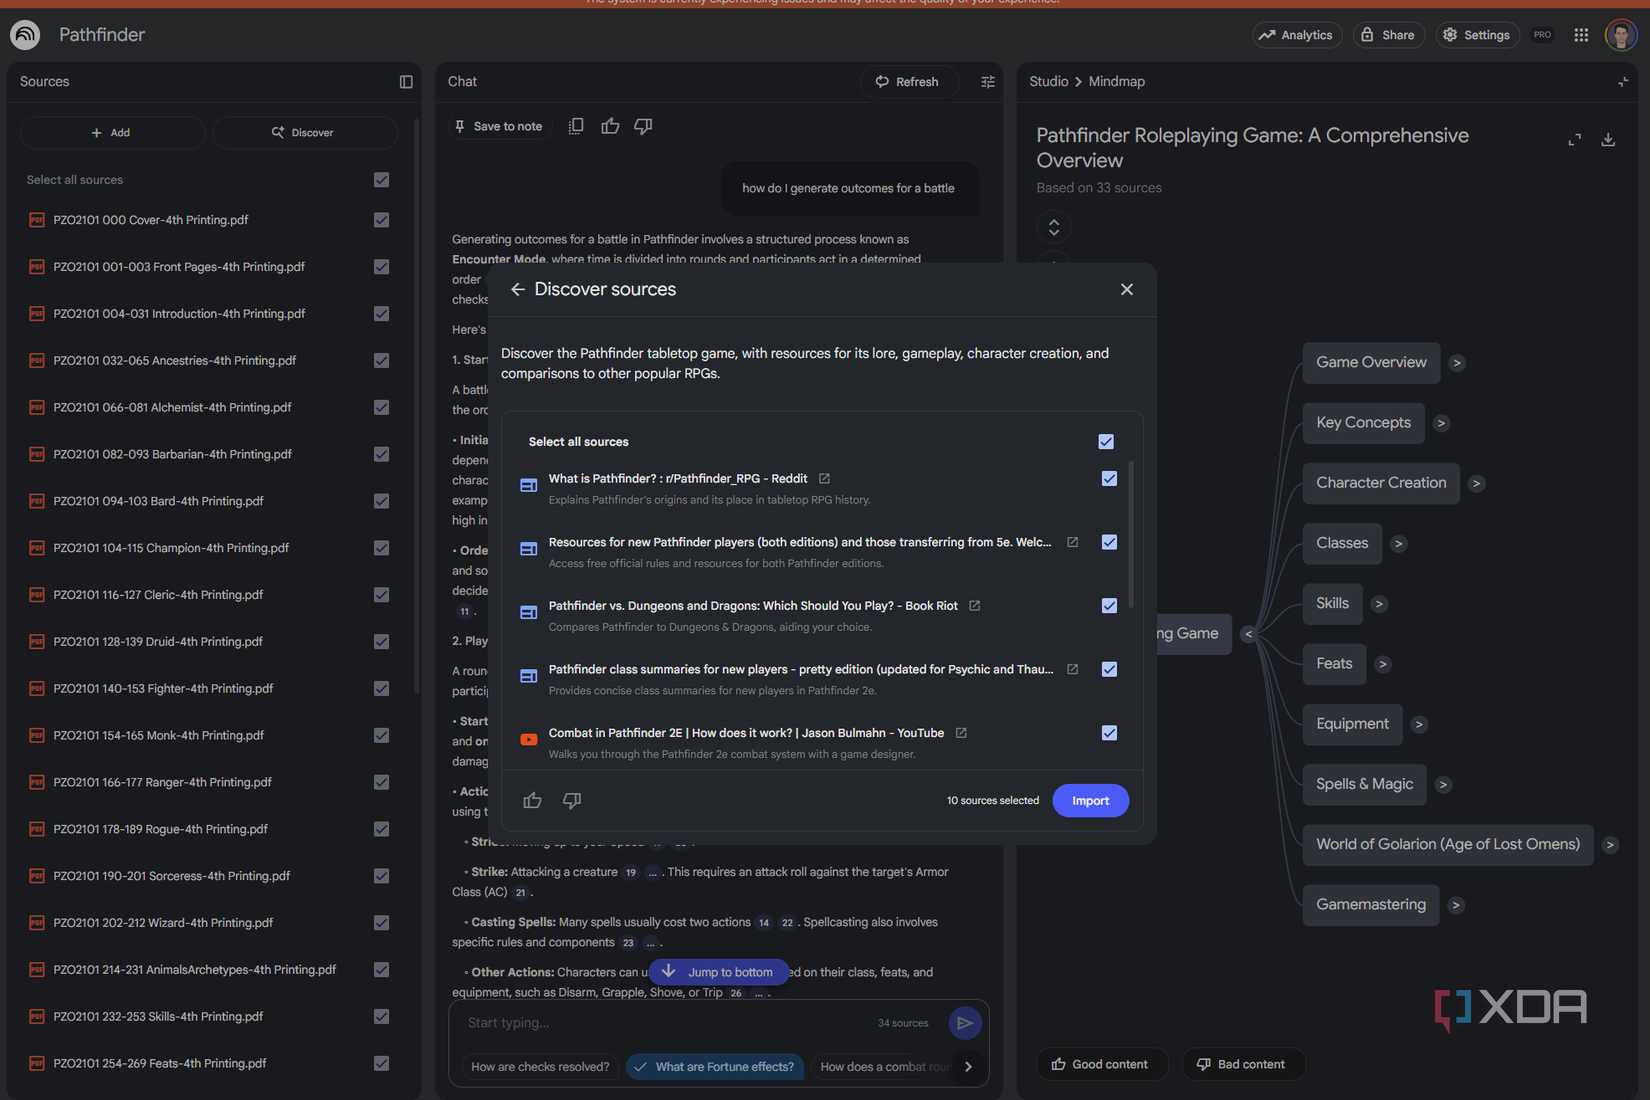Viewport: 1650px width, 1100px height.
Task: Select World of Golarion mindmap node
Action: pyautogui.click(x=1447, y=844)
